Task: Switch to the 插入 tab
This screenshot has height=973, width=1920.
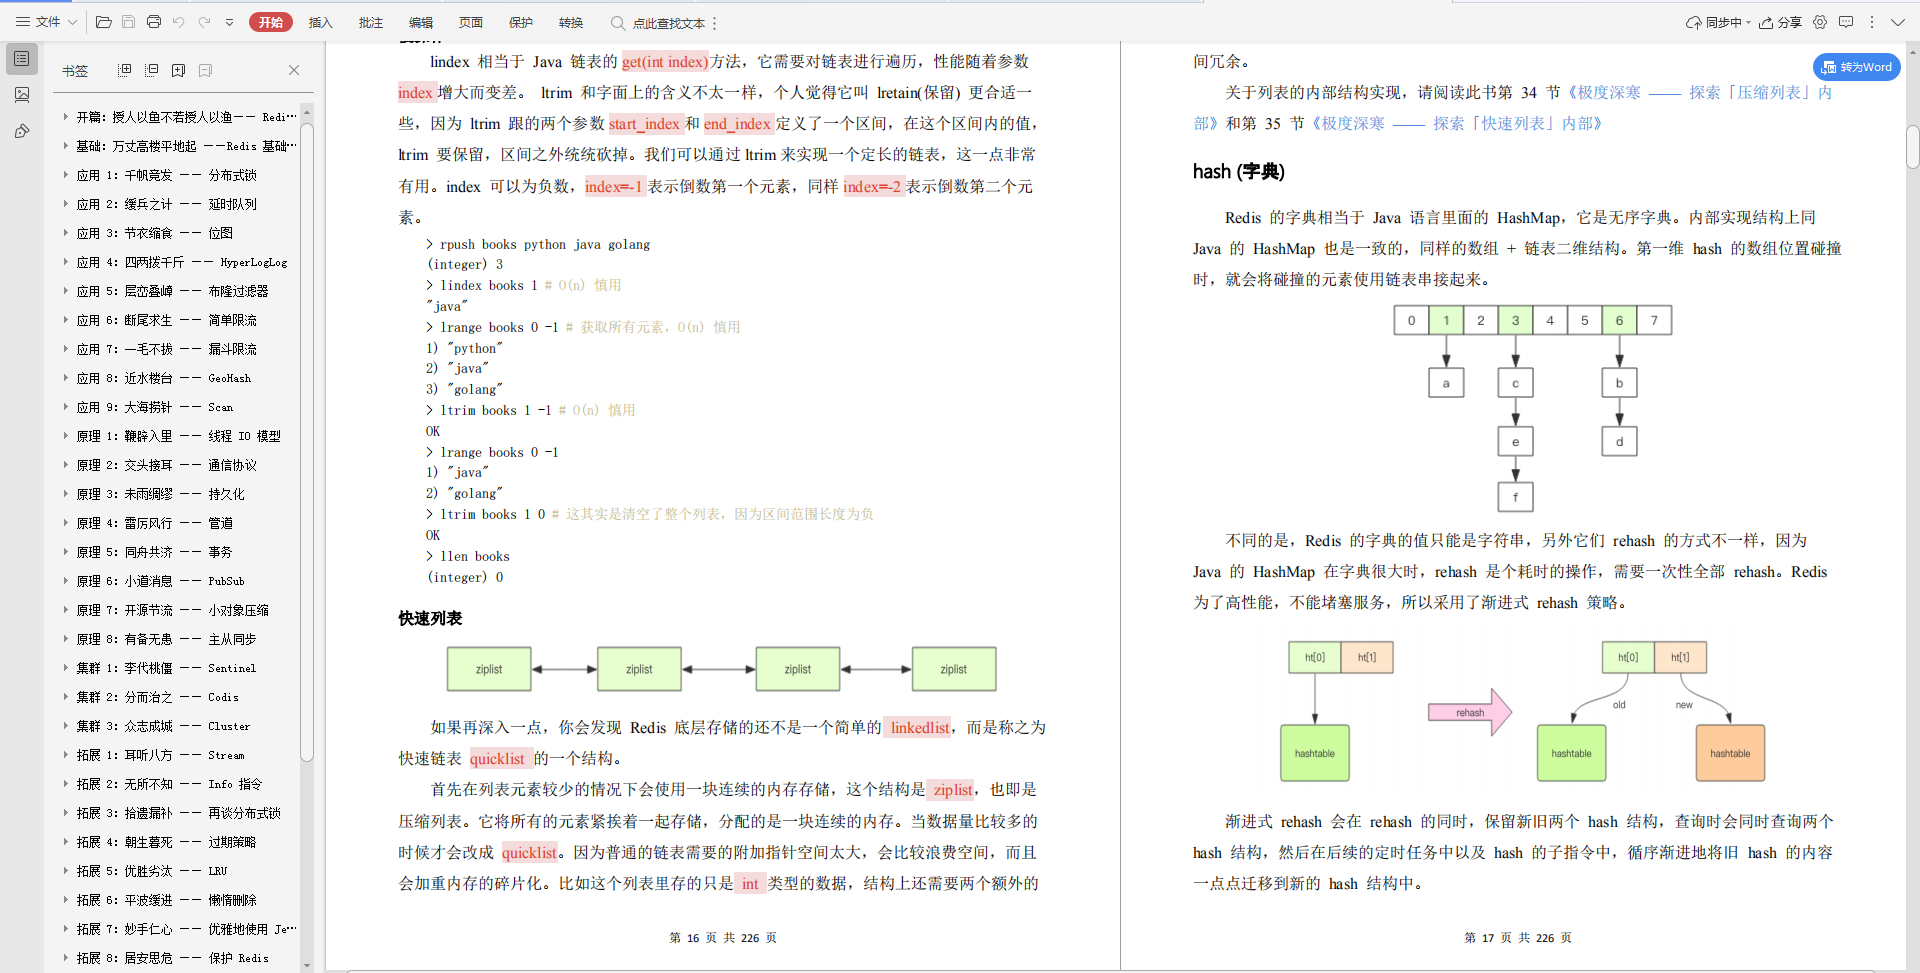Action: tap(321, 22)
